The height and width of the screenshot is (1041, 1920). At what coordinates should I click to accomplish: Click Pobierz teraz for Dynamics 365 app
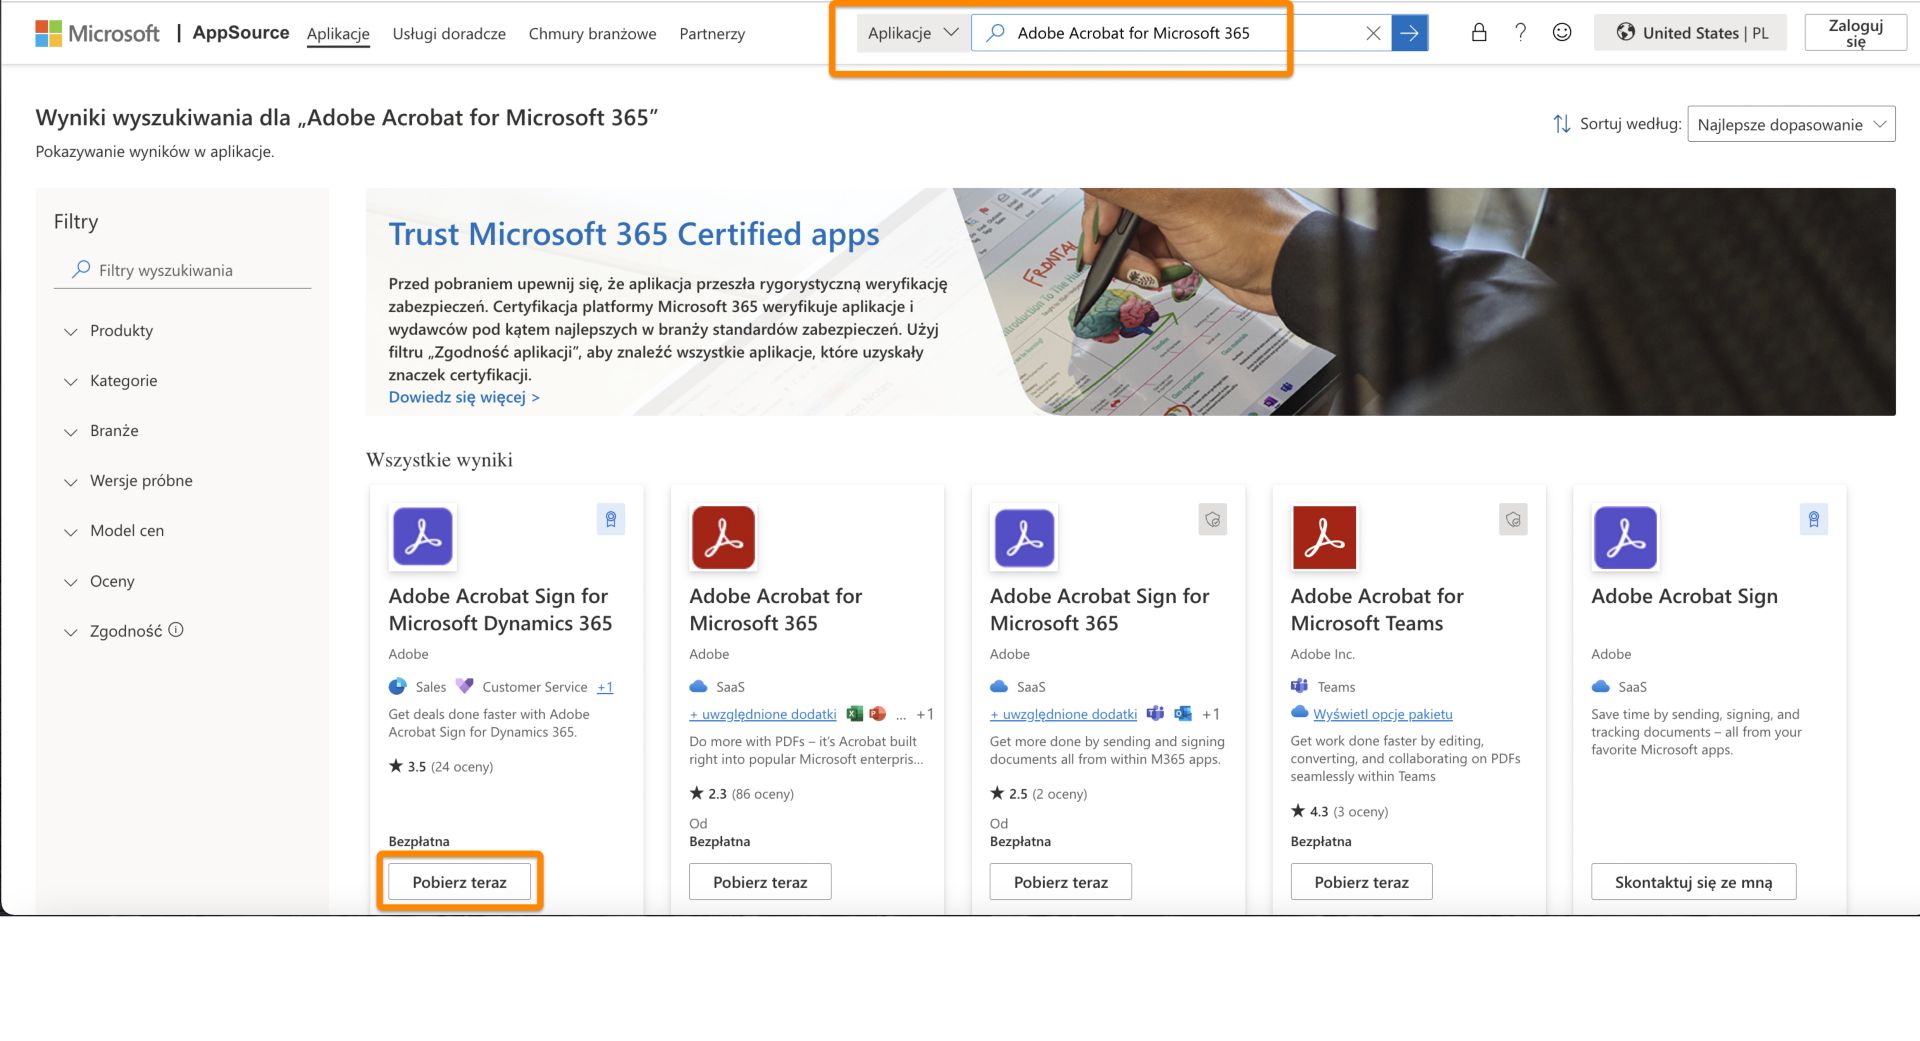pyautogui.click(x=459, y=882)
